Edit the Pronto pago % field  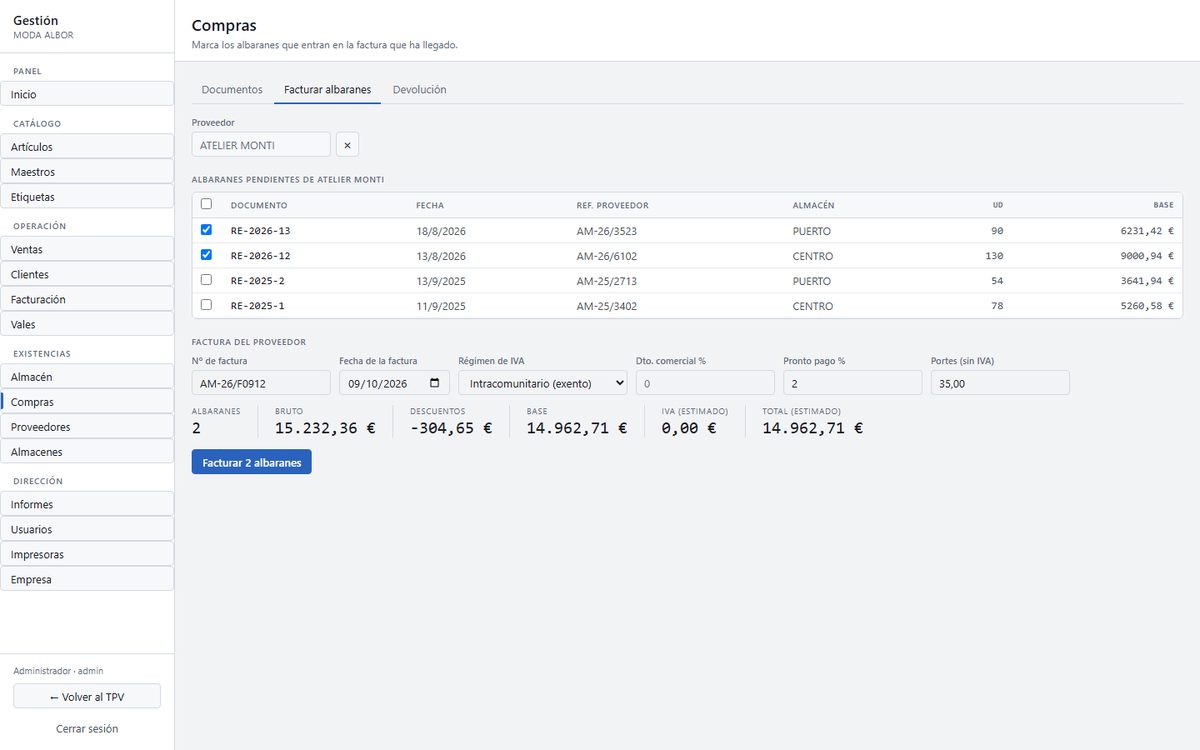pos(853,383)
